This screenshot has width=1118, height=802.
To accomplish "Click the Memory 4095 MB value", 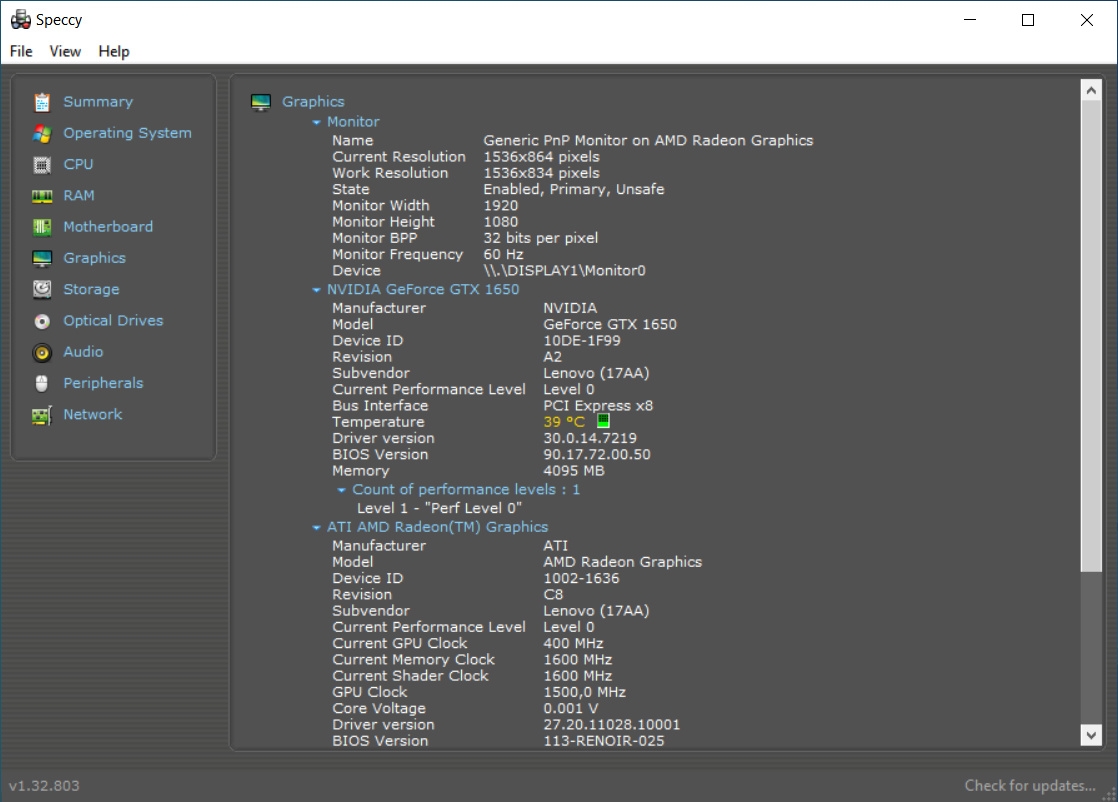I will point(574,471).
